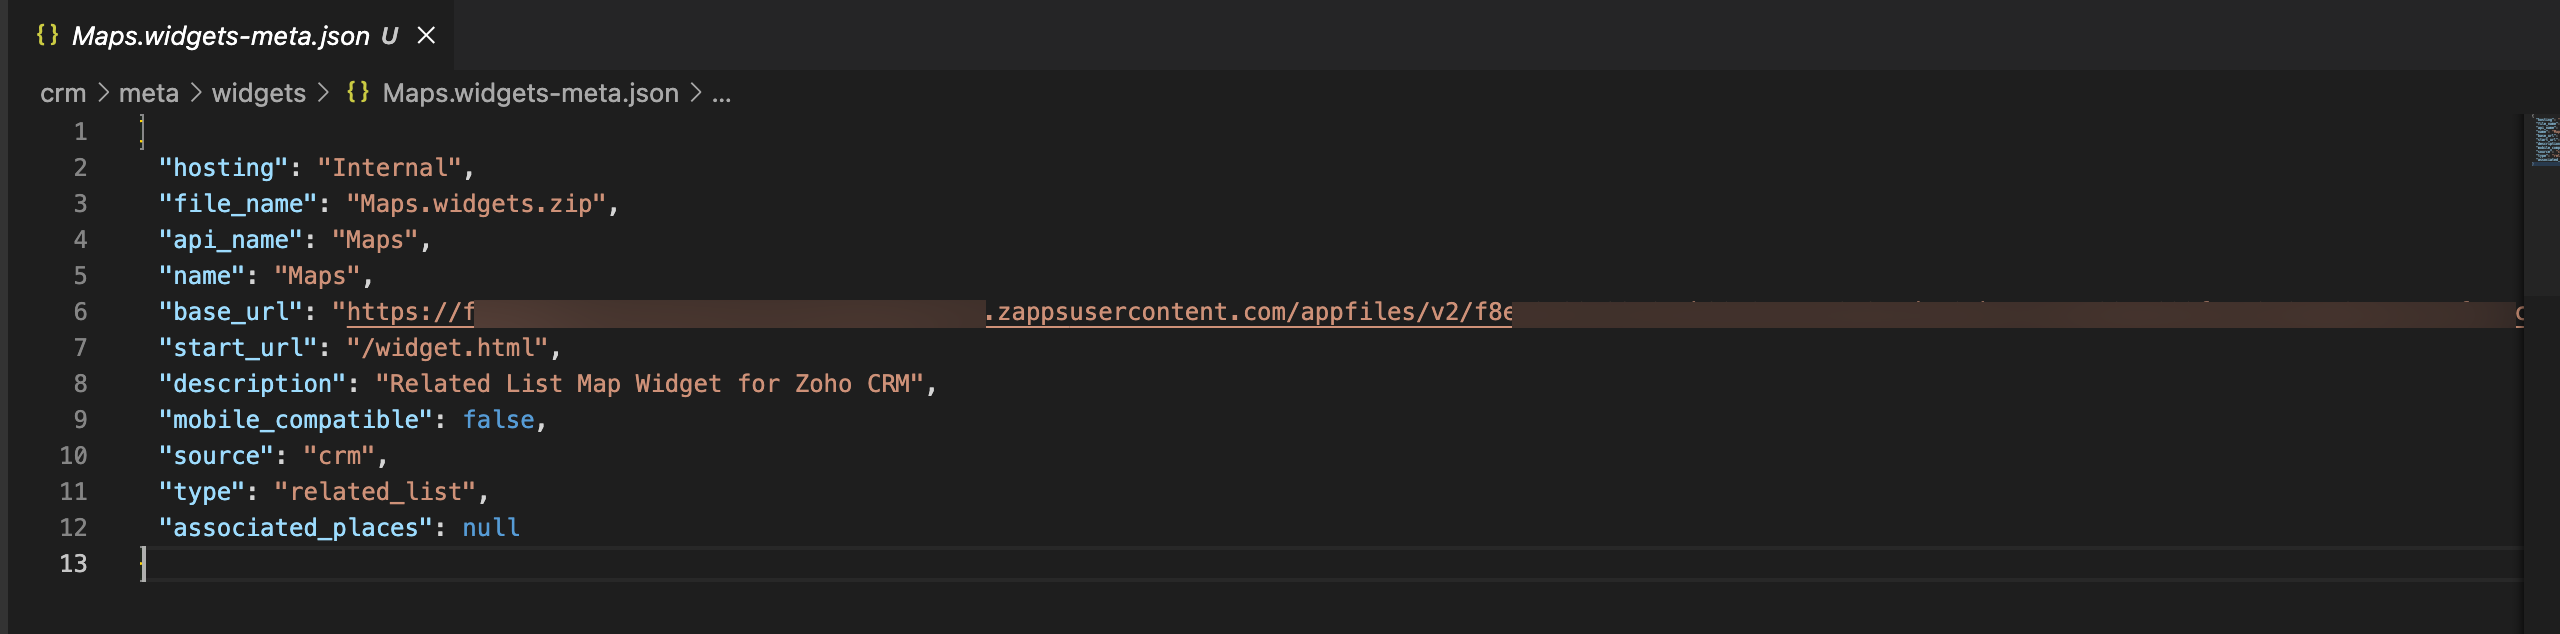Click the false value of mobile_compatible
Screen dimensions: 2560x634
(498, 420)
